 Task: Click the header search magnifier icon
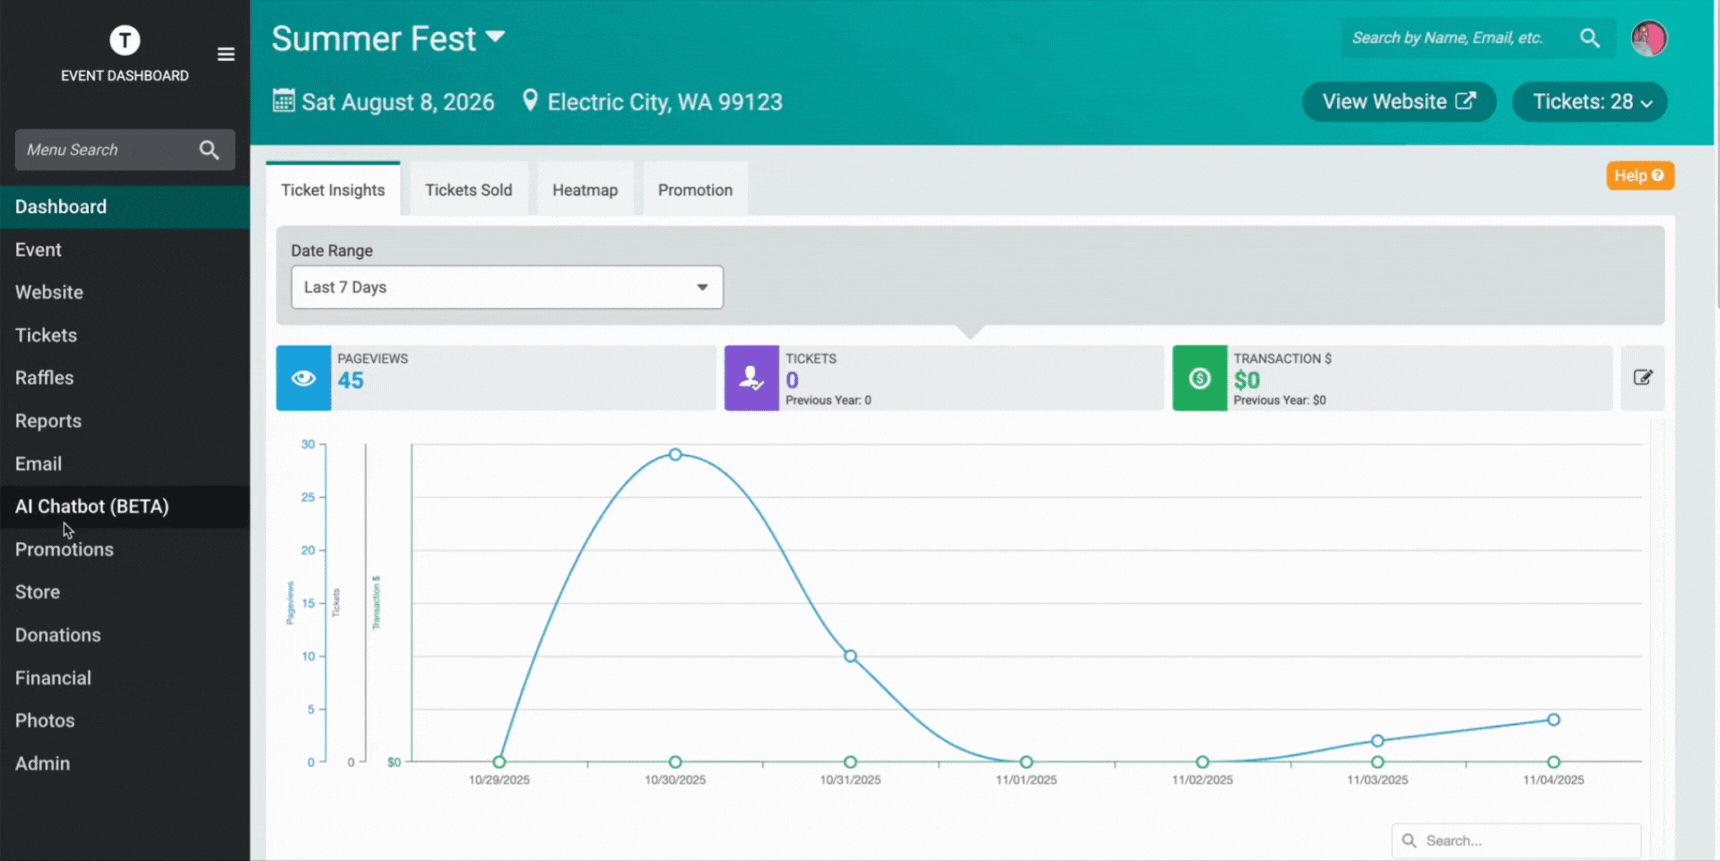coord(1589,38)
